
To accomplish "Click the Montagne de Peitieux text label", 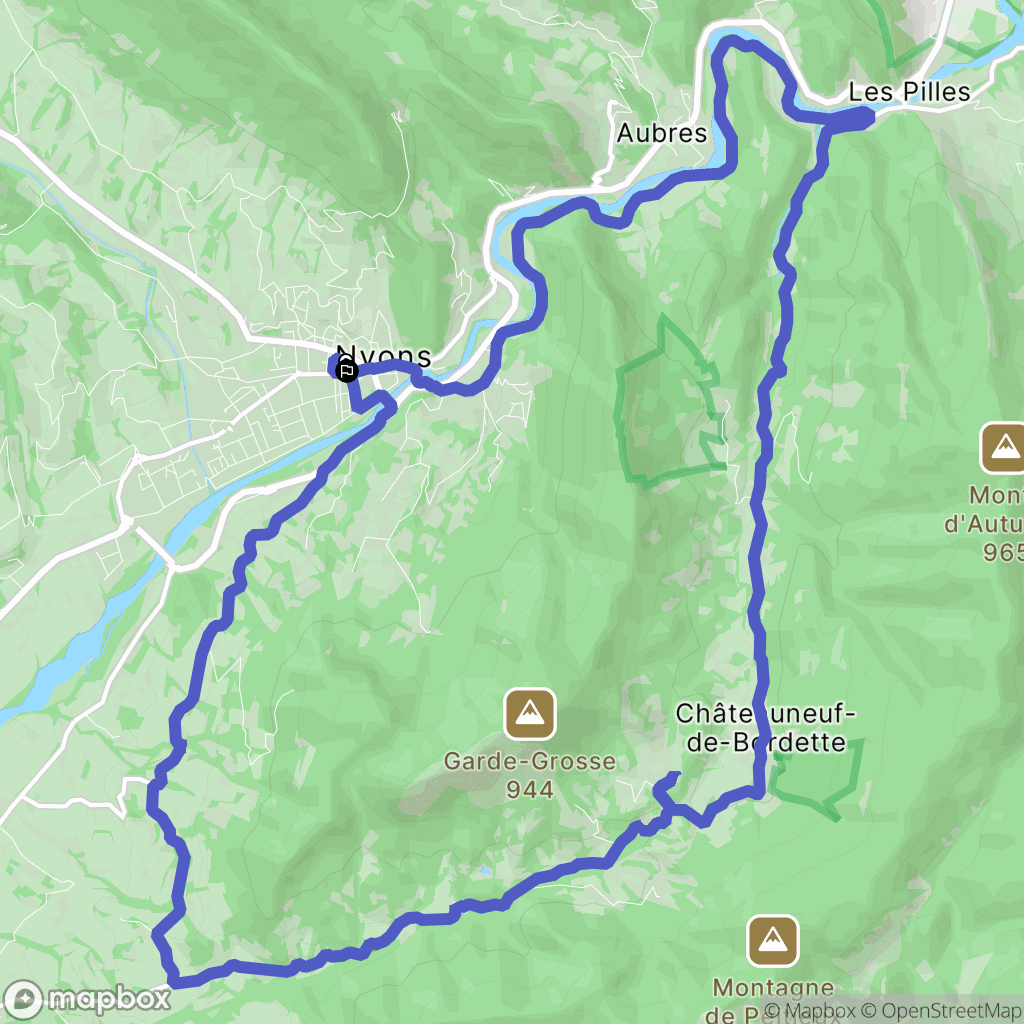I will [773, 999].
